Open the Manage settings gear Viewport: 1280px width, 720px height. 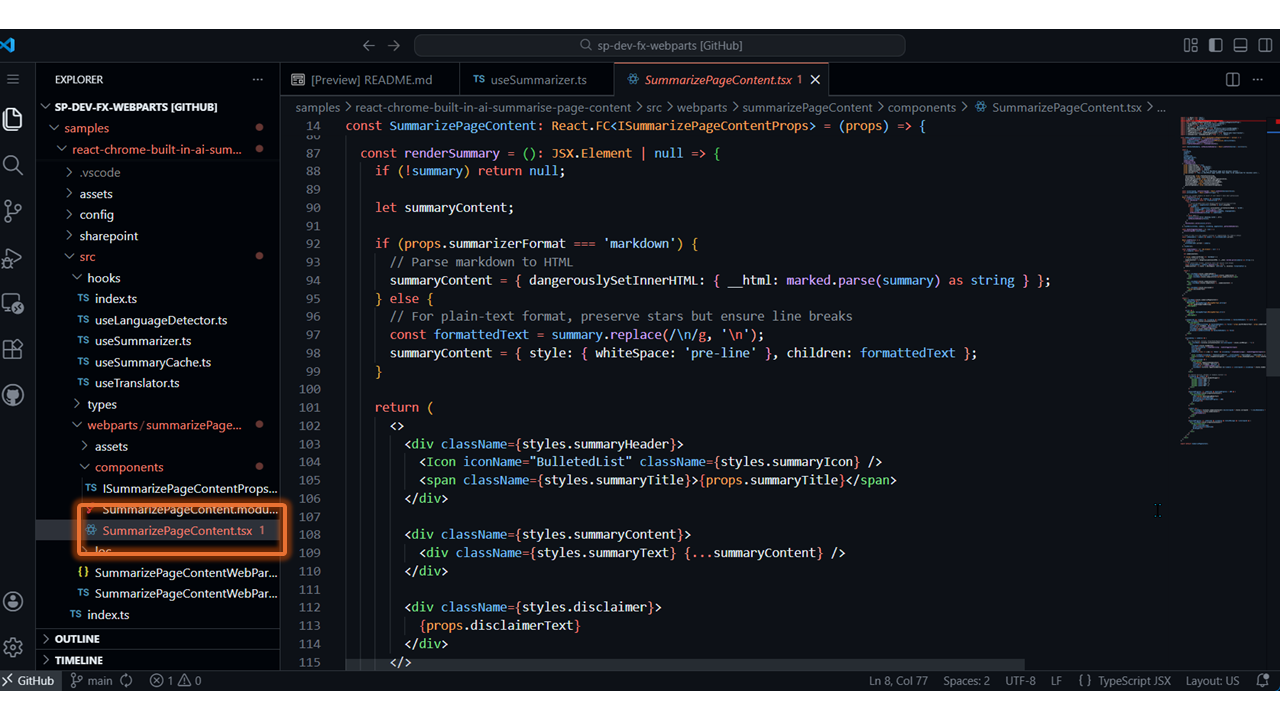click(x=13, y=647)
